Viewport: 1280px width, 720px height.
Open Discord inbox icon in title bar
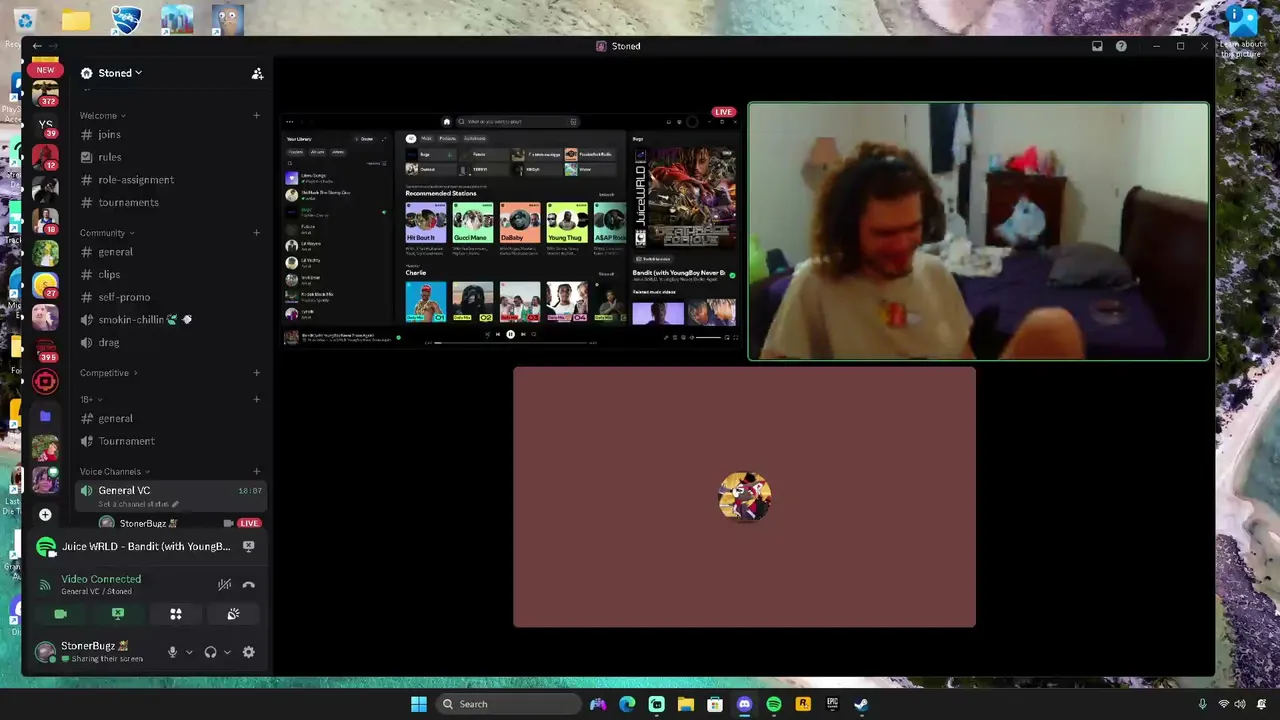click(1097, 46)
